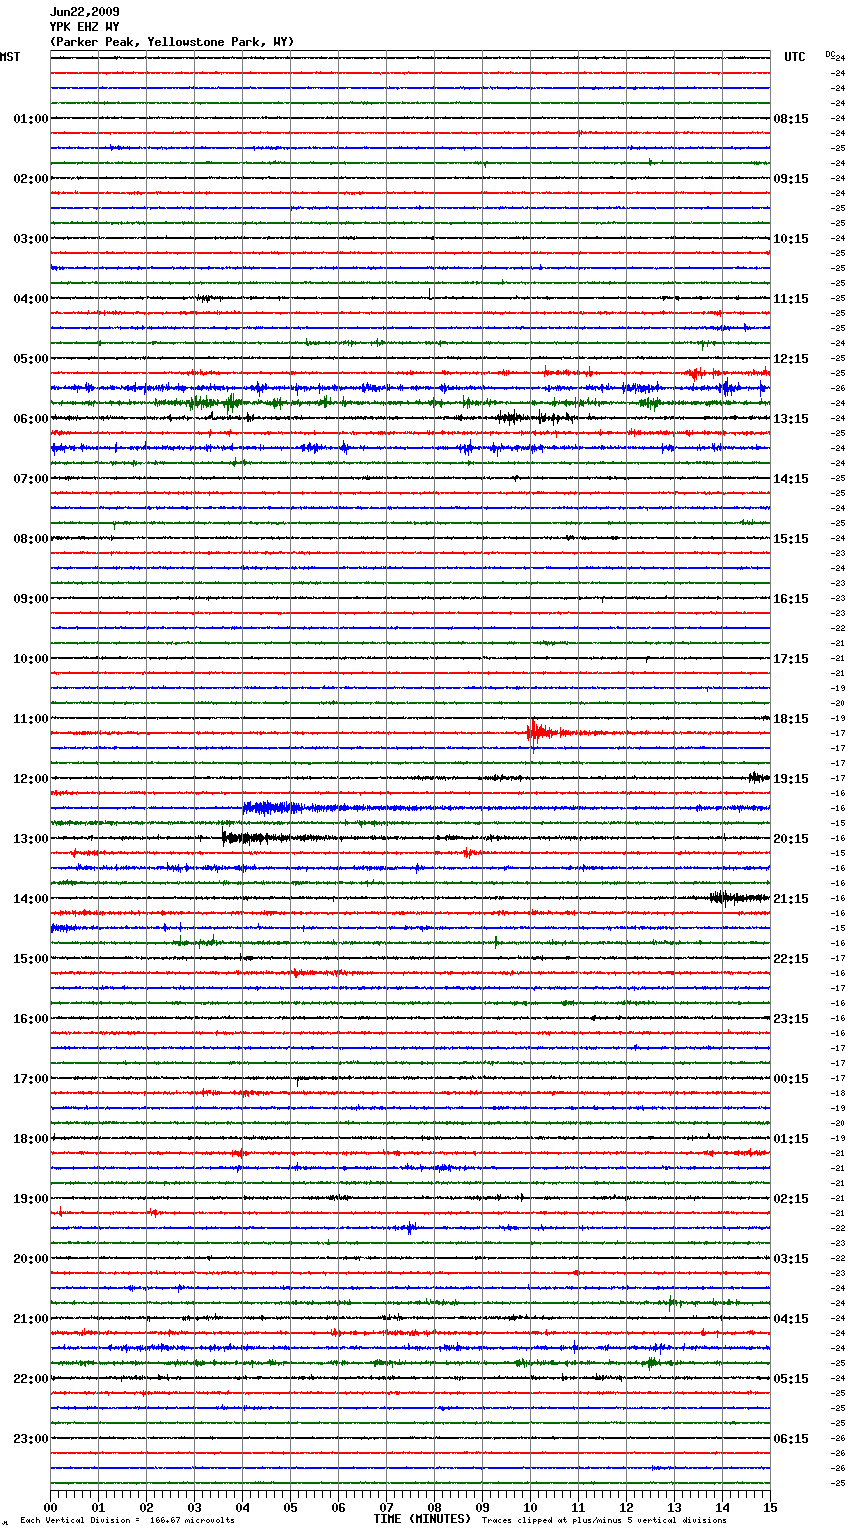
Task: Select the 02:00 MST time label
Action: [x=31, y=179]
